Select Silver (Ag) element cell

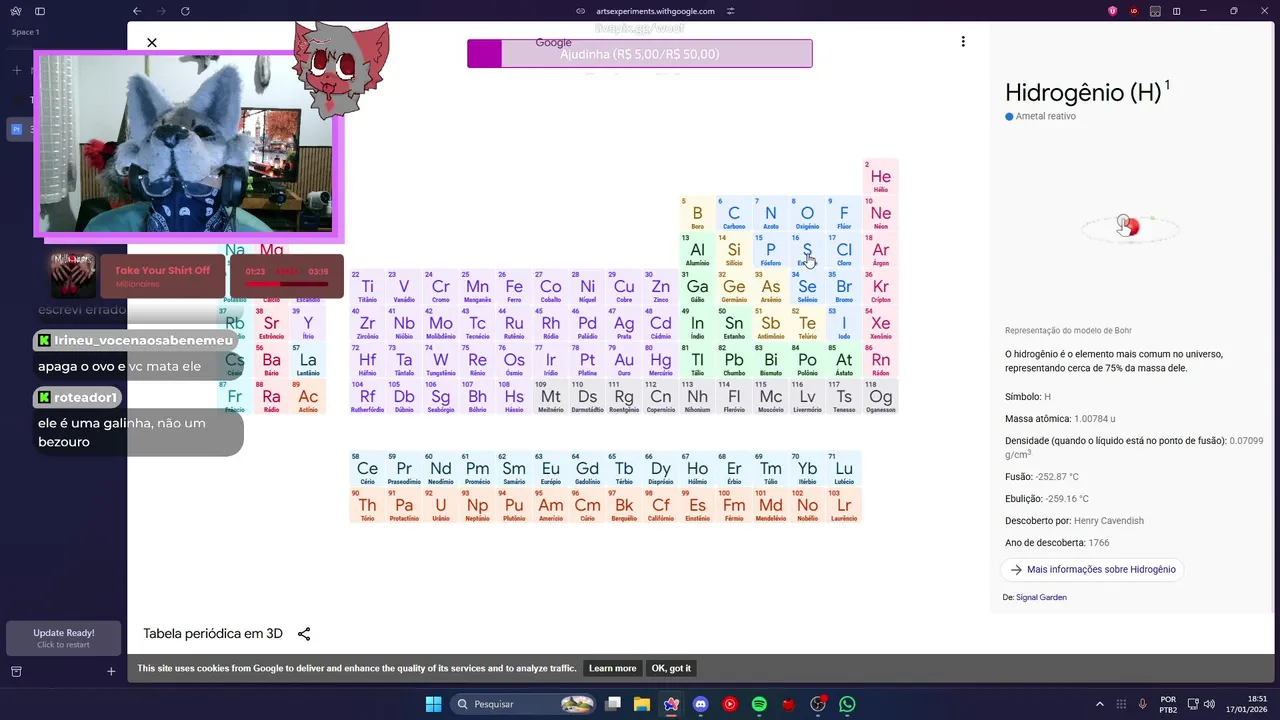click(x=624, y=324)
